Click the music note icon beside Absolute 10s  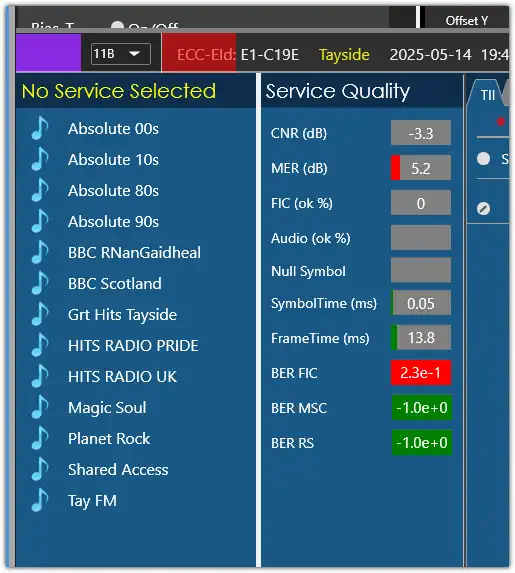click(x=40, y=159)
